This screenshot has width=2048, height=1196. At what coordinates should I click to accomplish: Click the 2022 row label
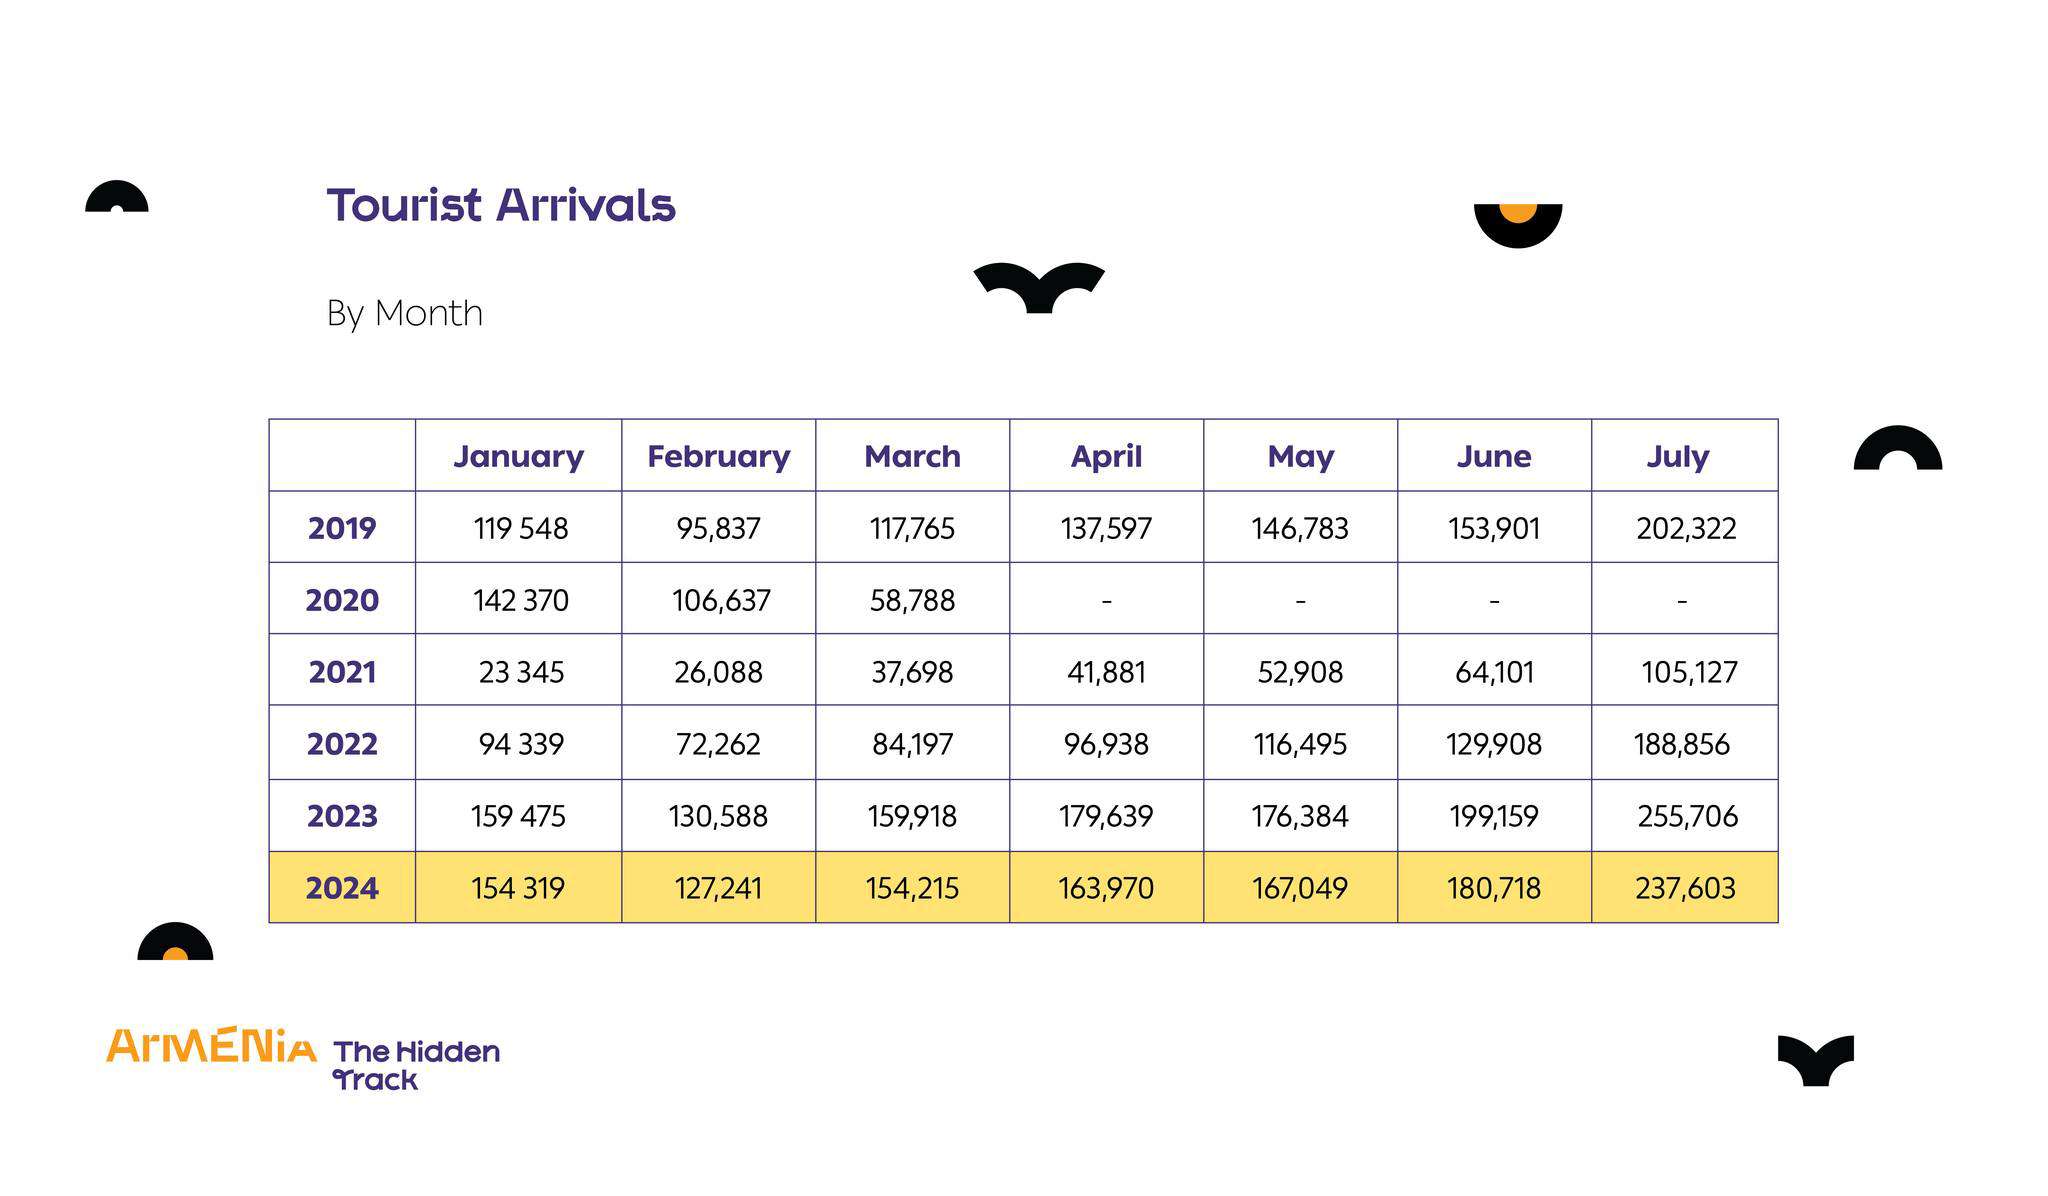pyautogui.click(x=342, y=744)
